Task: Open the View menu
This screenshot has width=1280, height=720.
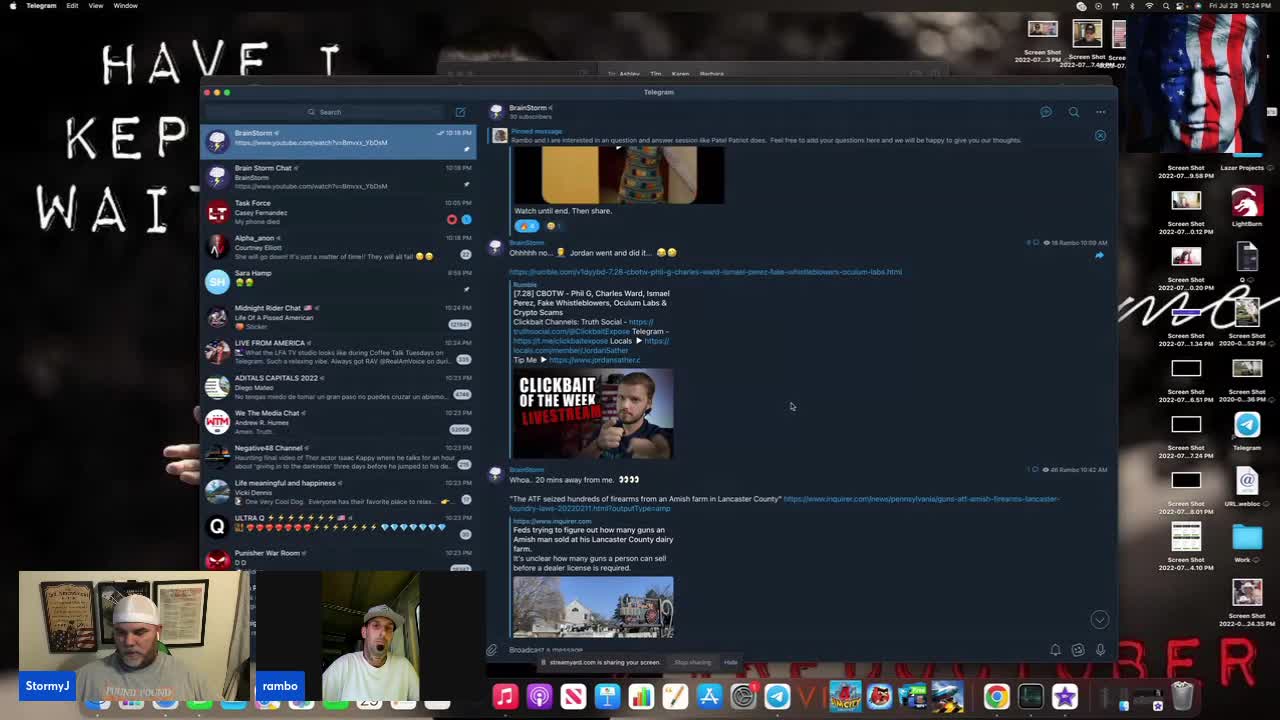Action: pyautogui.click(x=96, y=6)
